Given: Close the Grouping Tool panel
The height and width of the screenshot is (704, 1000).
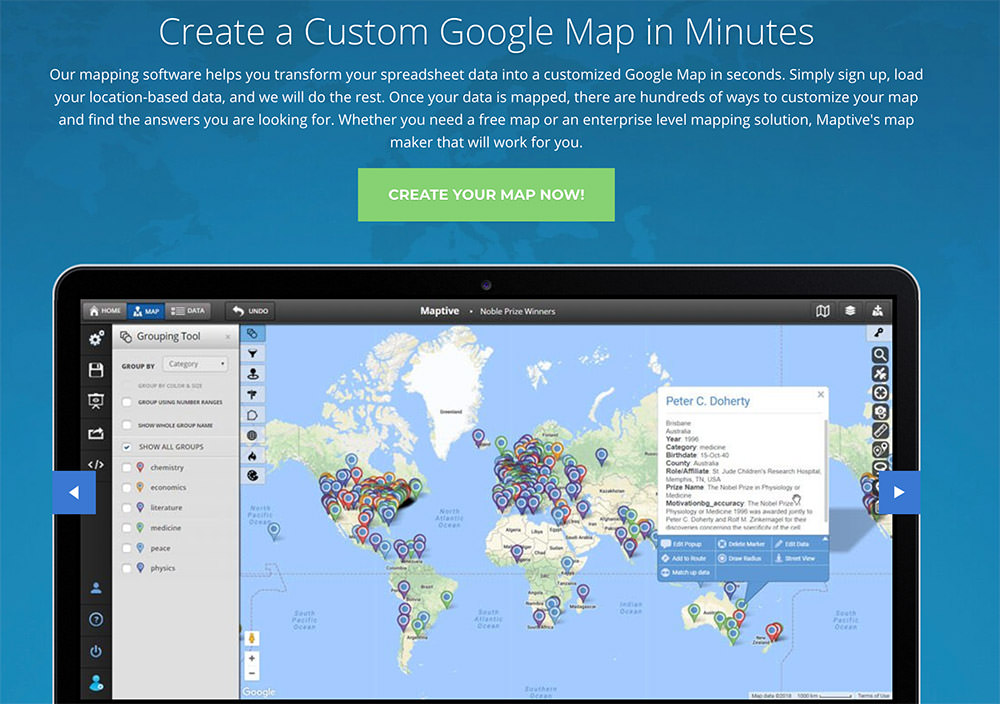Looking at the screenshot, I should (x=228, y=337).
